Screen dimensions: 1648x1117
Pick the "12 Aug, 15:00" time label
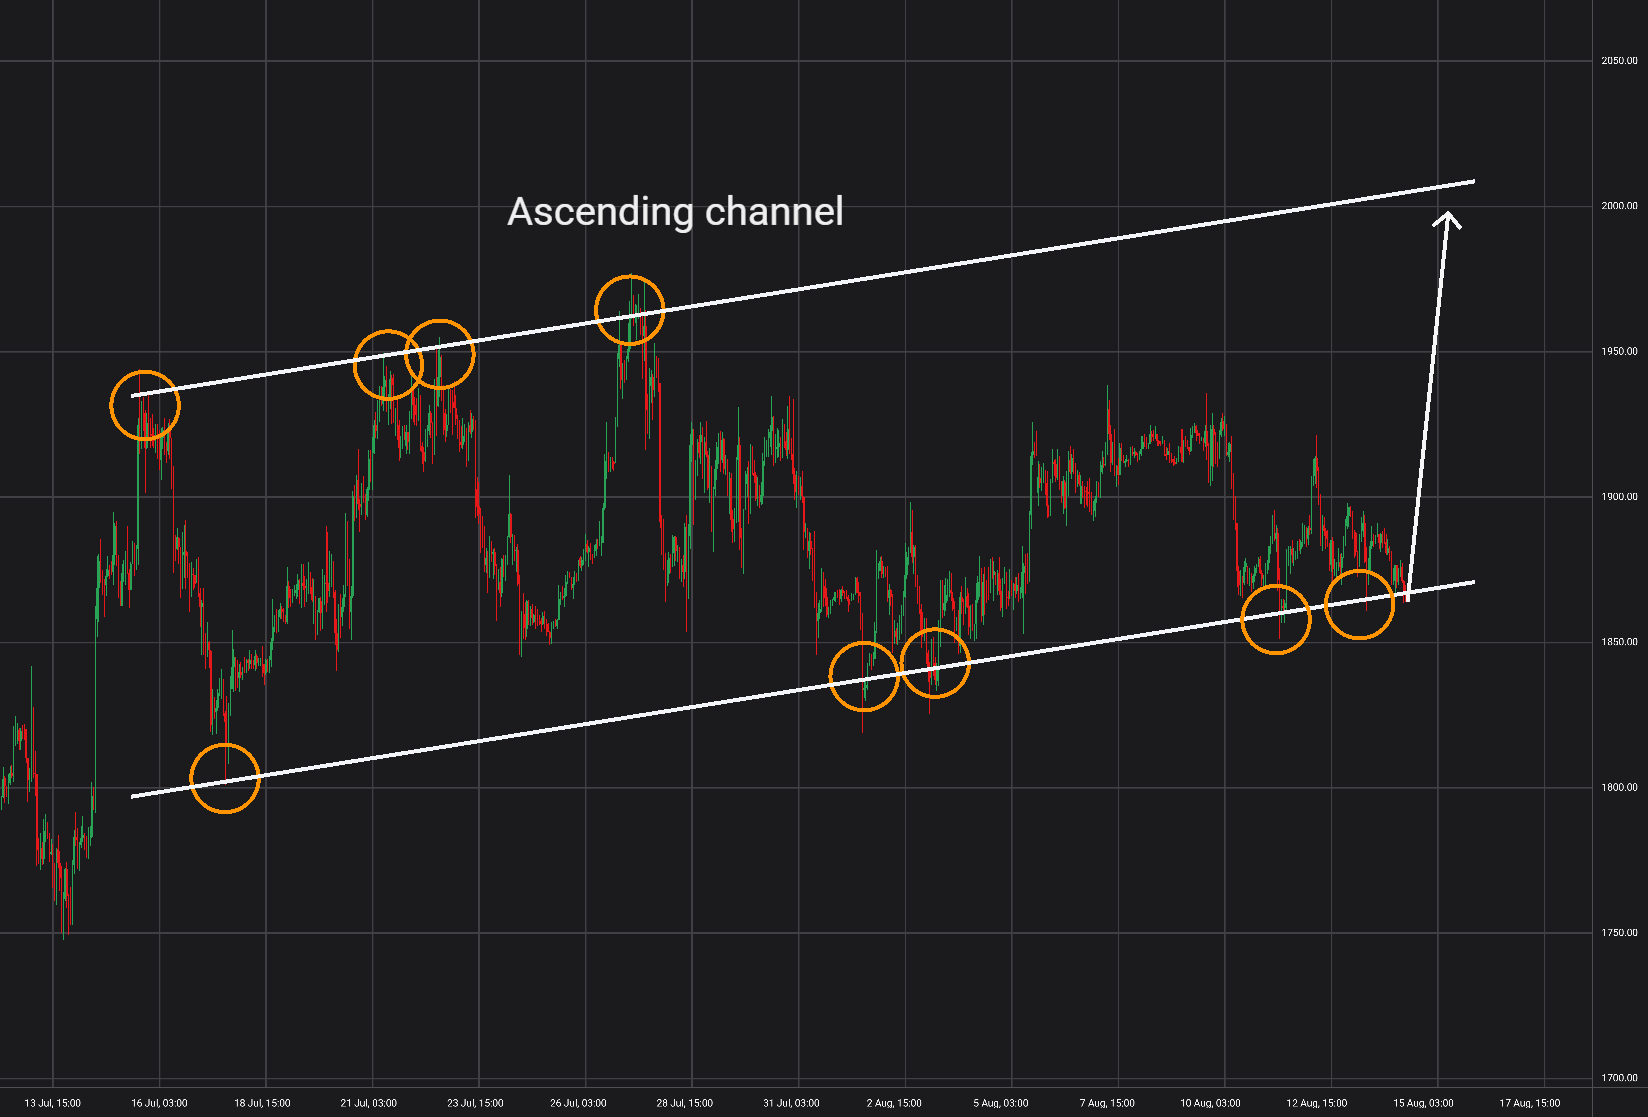pyautogui.click(x=1316, y=1103)
